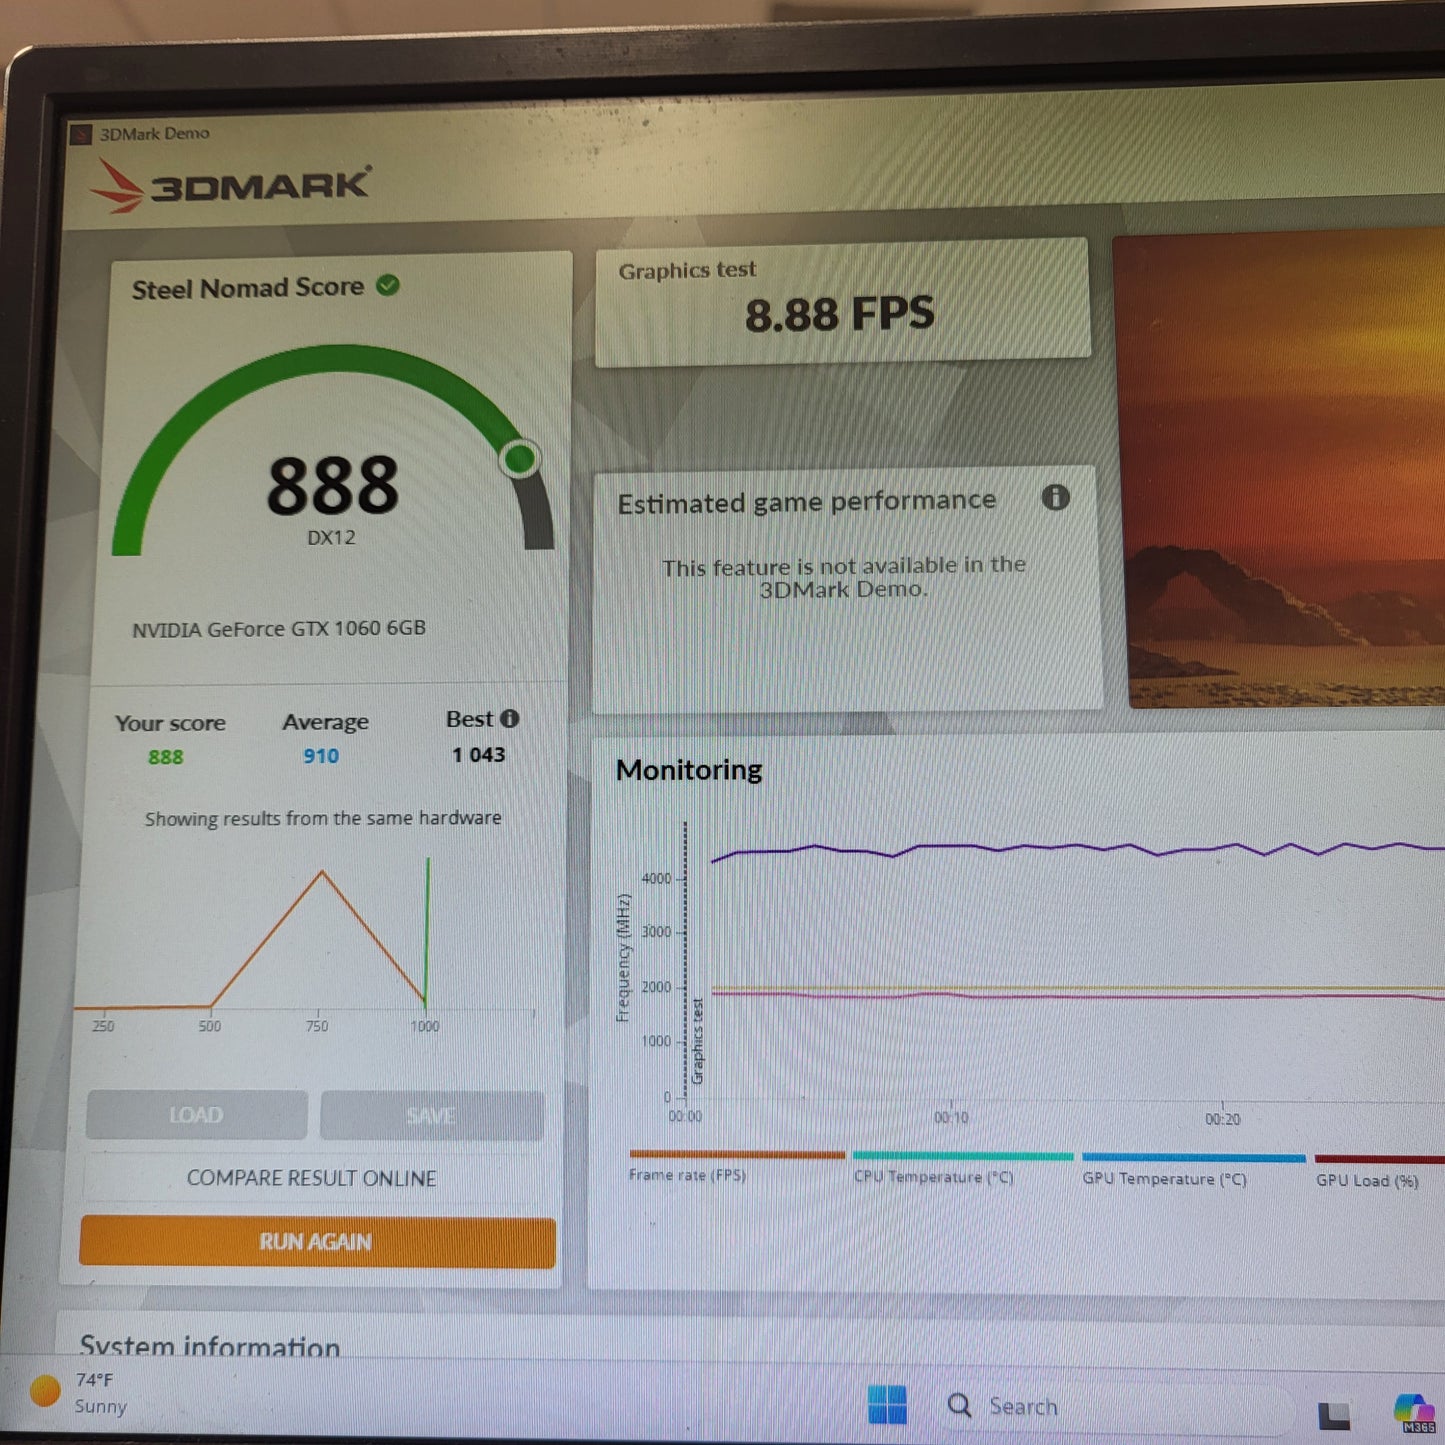The image size is (1445, 1445).
Task: Click the NVIDIA GeForce GTX 1060 6GB label
Action: click(279, 629)
